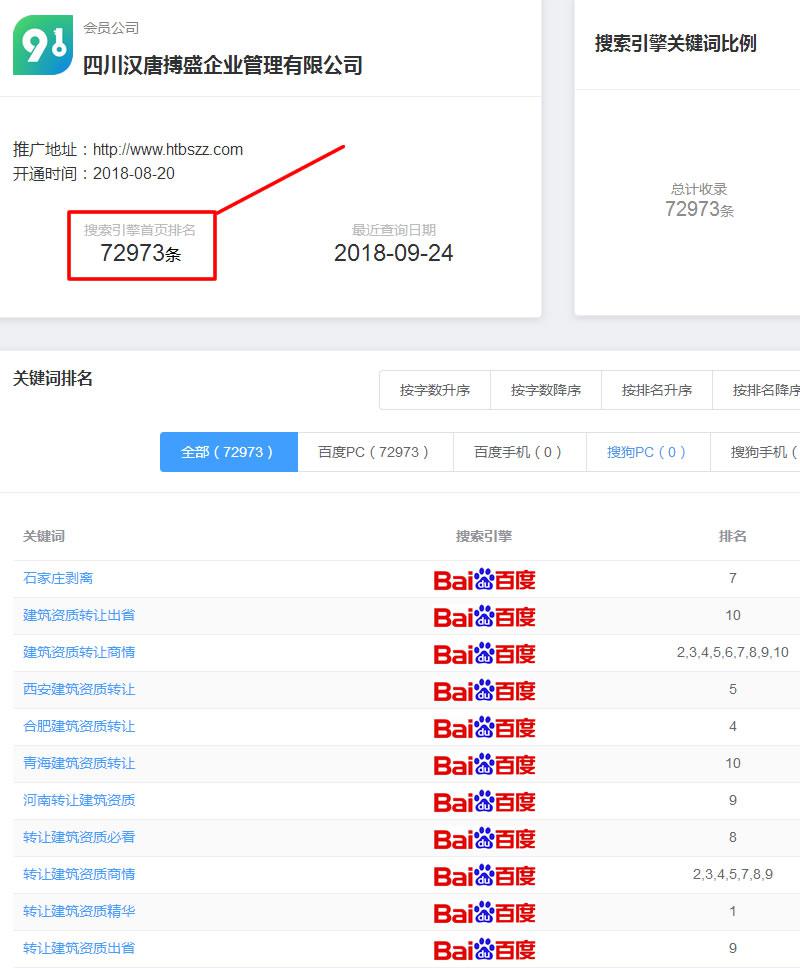
Task: Open keyword link 转让建筑资质必看
Action: point(79,837)
